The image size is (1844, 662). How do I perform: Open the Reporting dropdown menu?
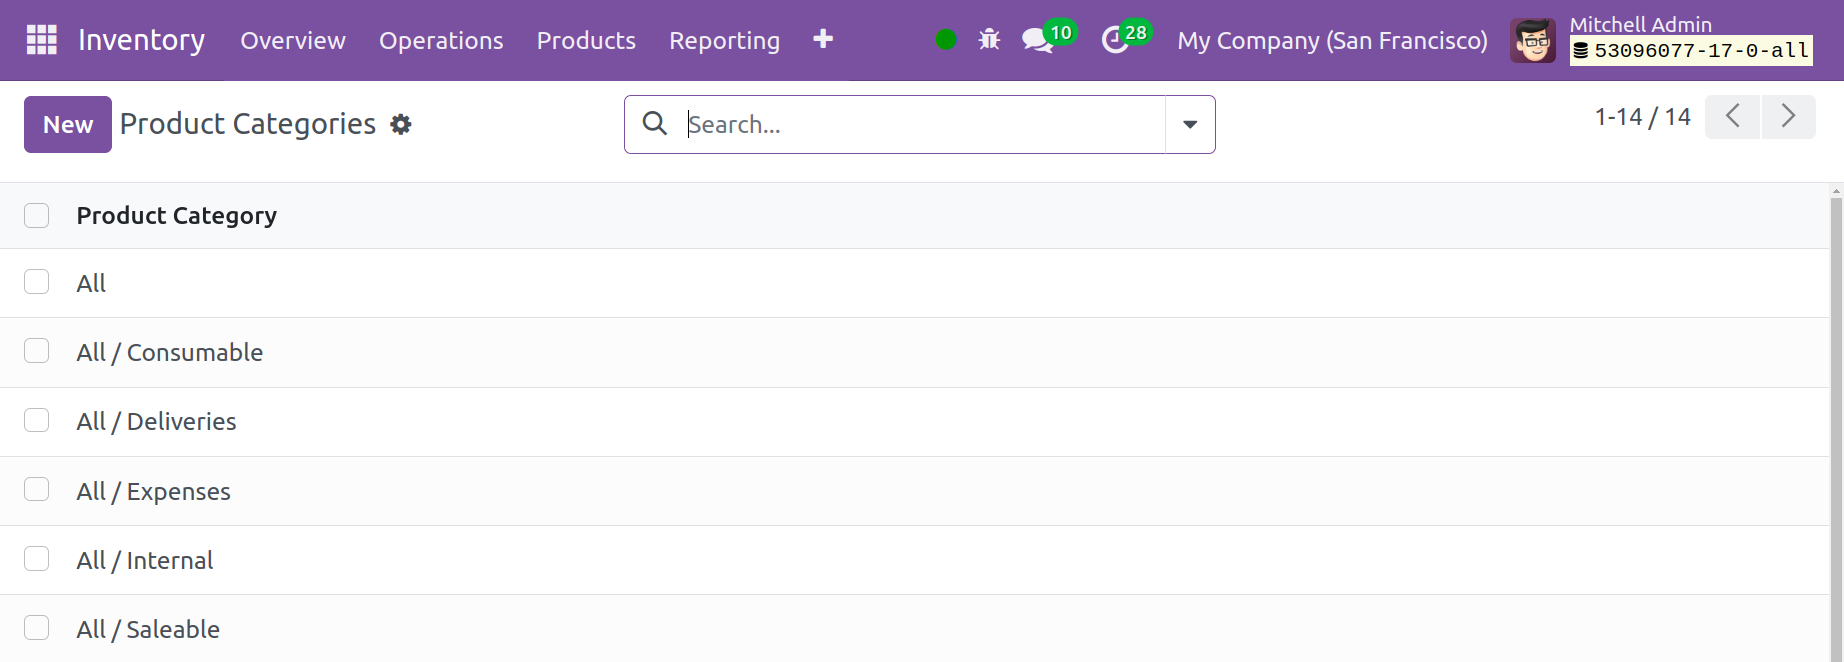point(724,41)
